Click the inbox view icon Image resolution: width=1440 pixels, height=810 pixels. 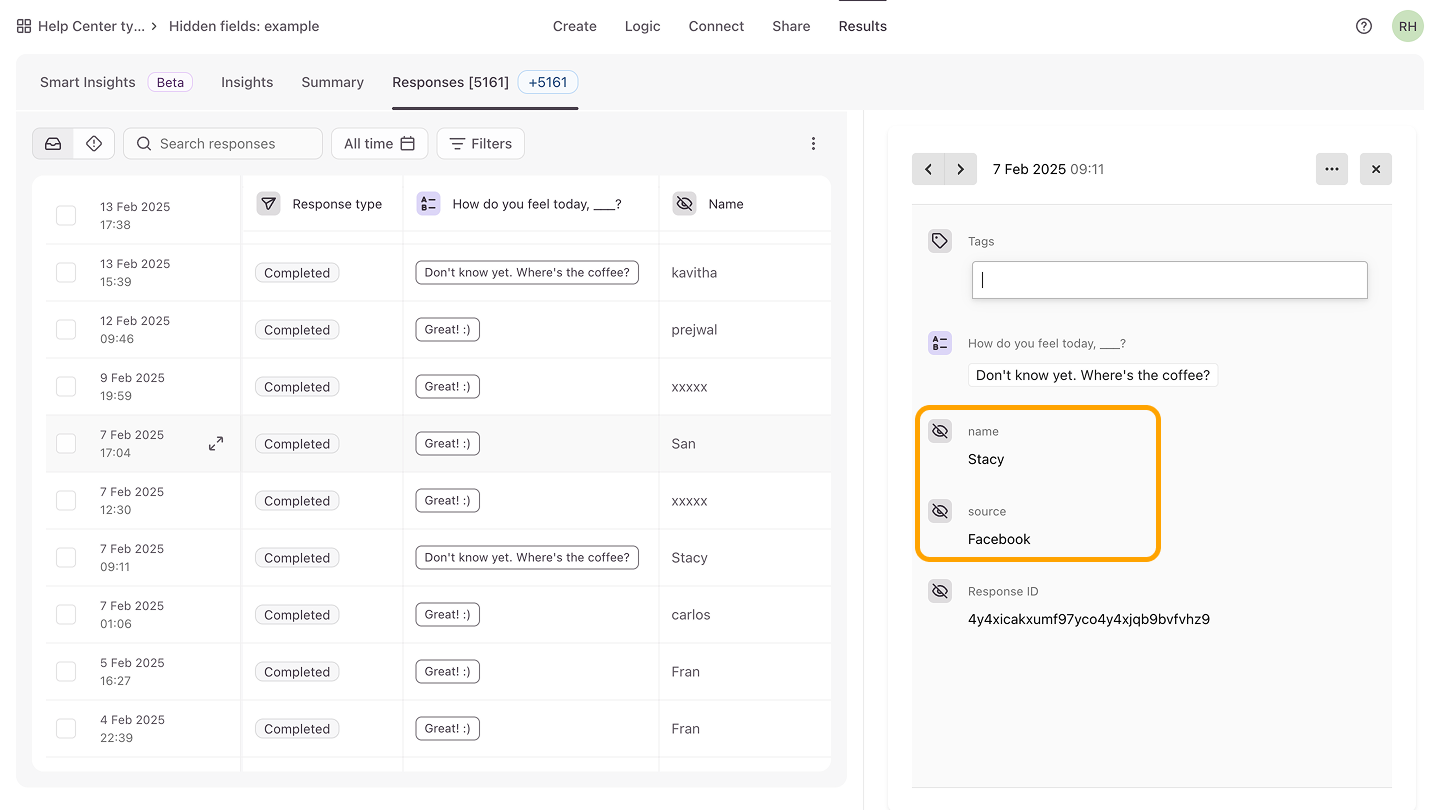(x=53, y=144)
